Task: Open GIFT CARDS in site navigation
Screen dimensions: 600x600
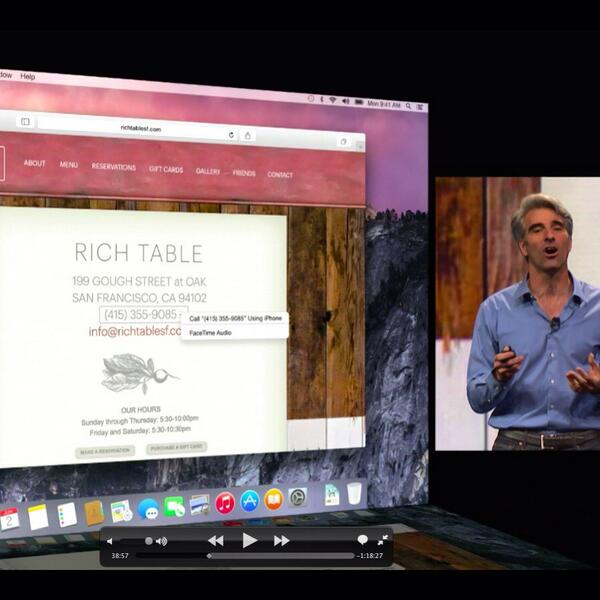Action: point(166,169)
